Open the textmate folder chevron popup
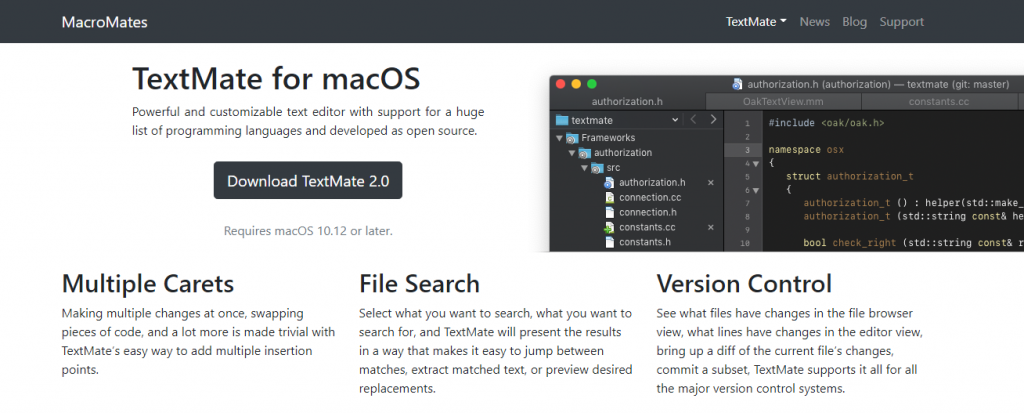The width and height of the screenshot is (1024, 413). coord(675,120)
